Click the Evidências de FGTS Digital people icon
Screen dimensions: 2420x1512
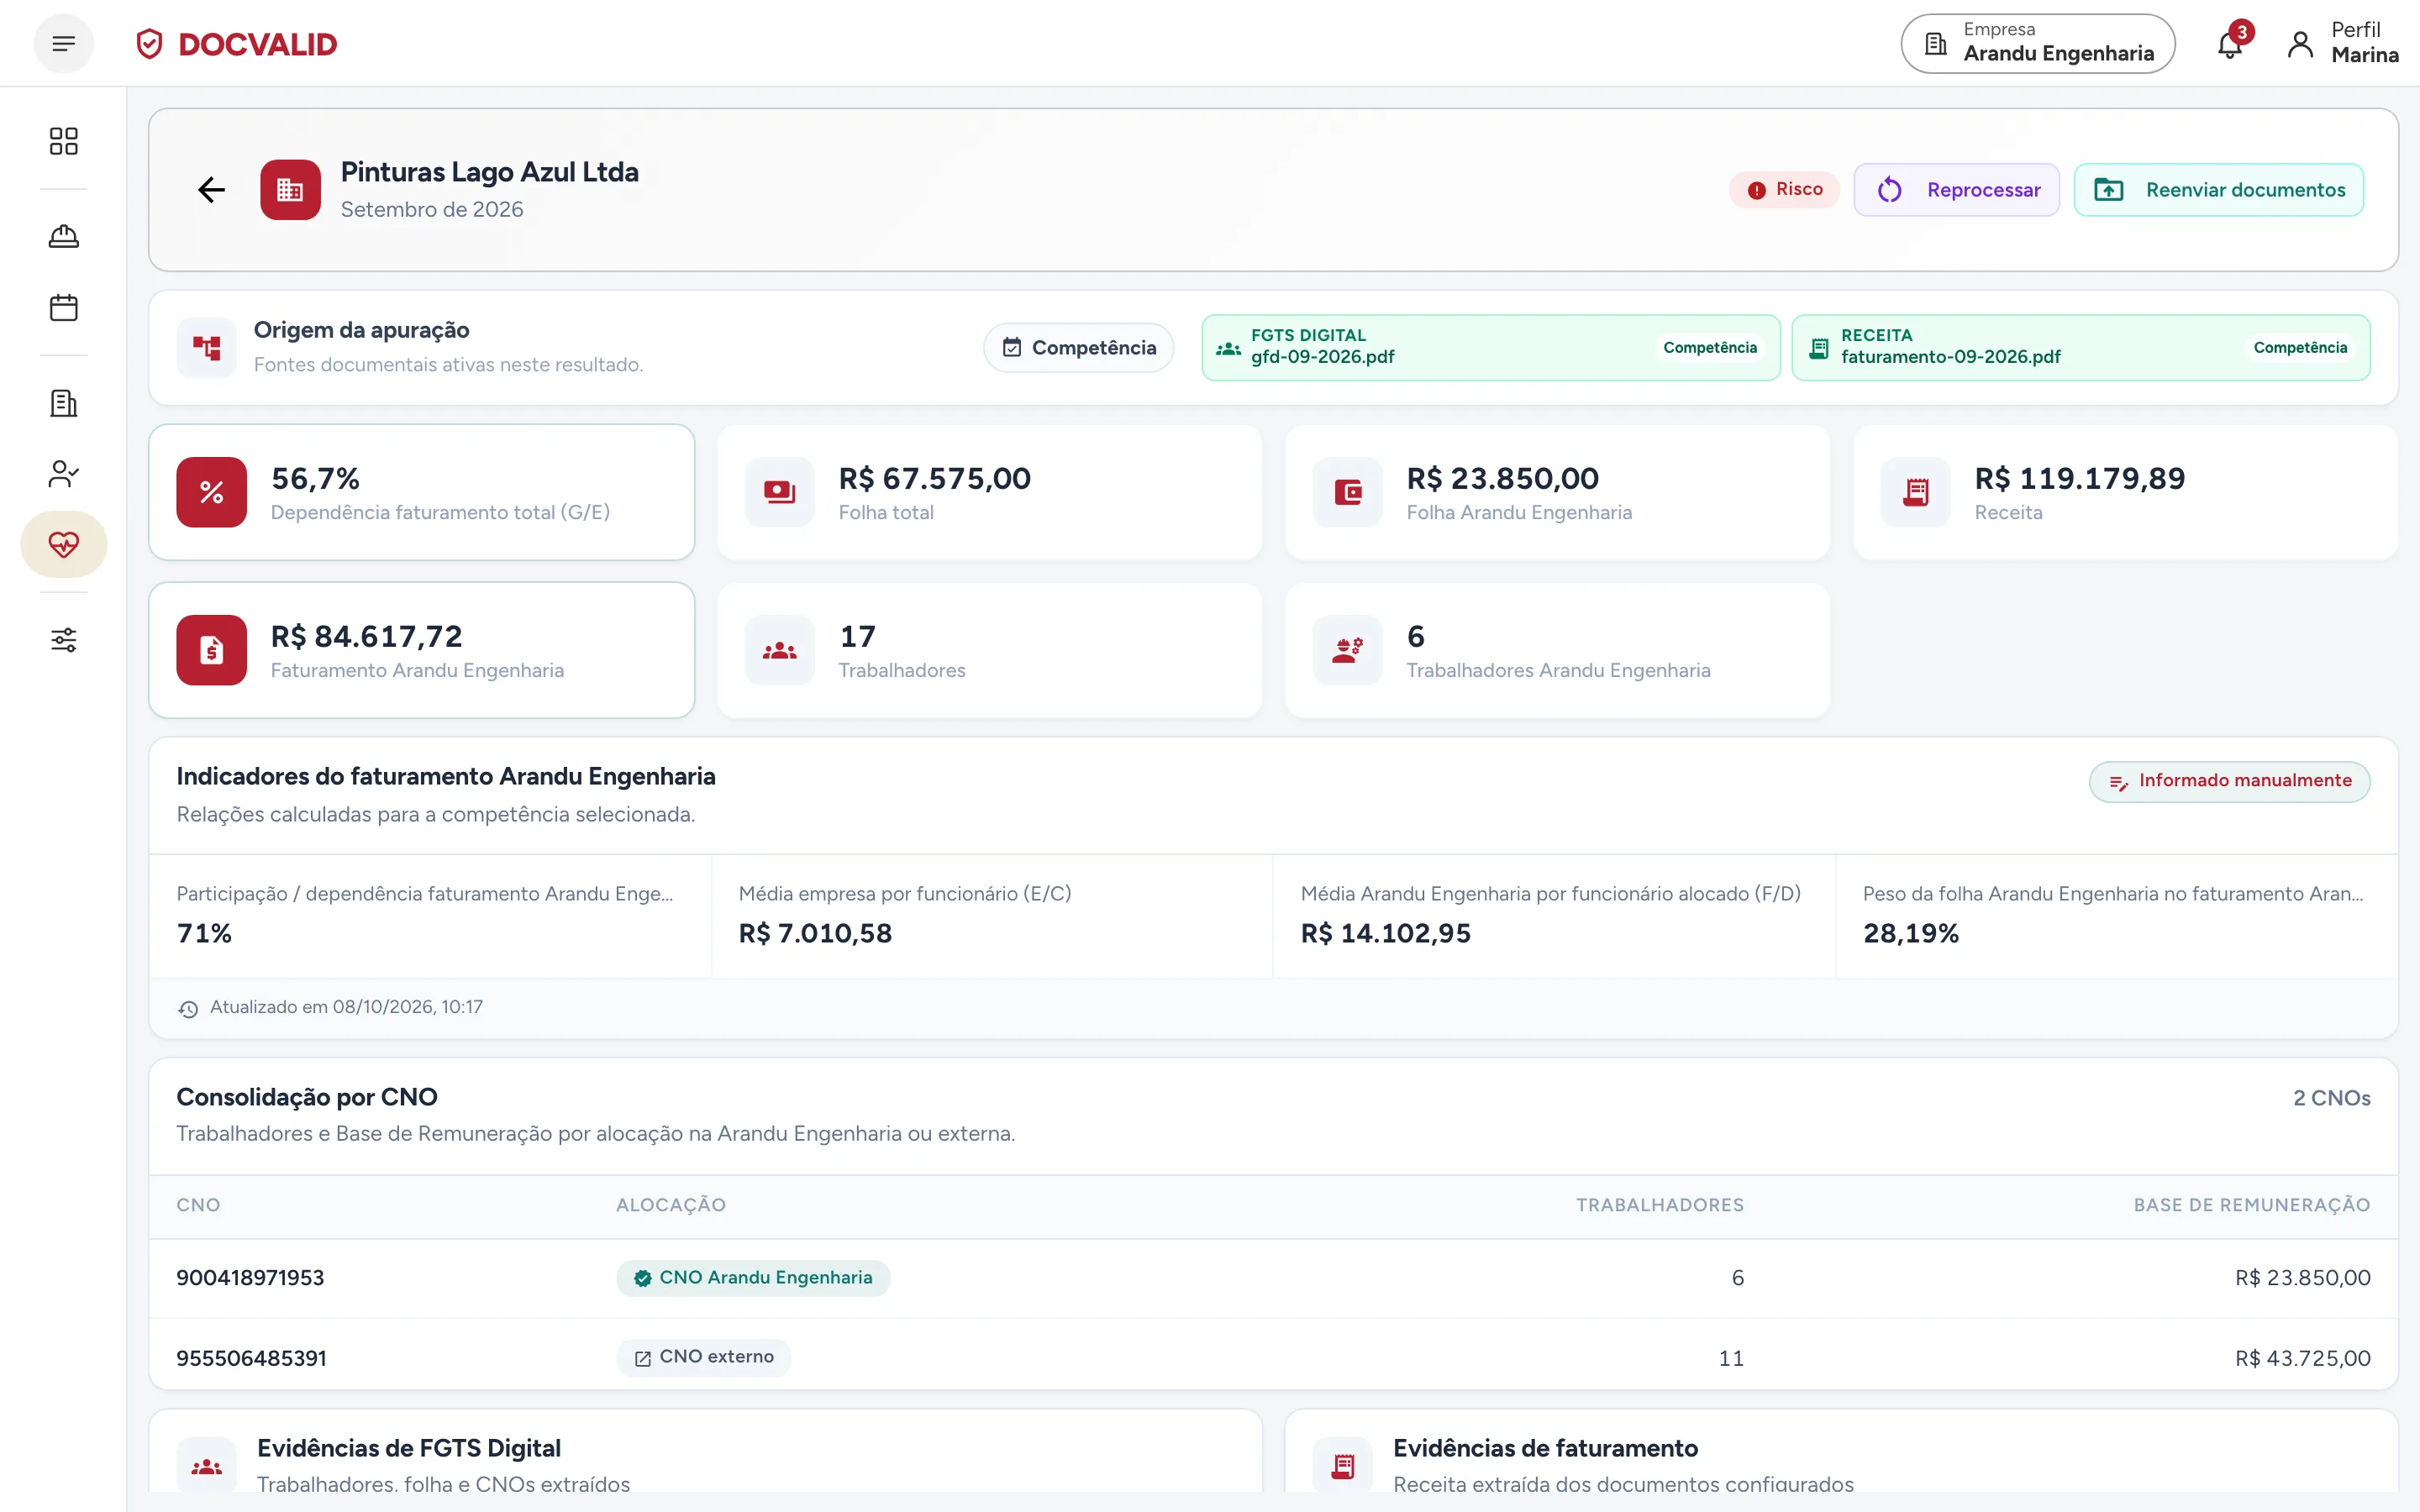click(x=207, y=1466)
